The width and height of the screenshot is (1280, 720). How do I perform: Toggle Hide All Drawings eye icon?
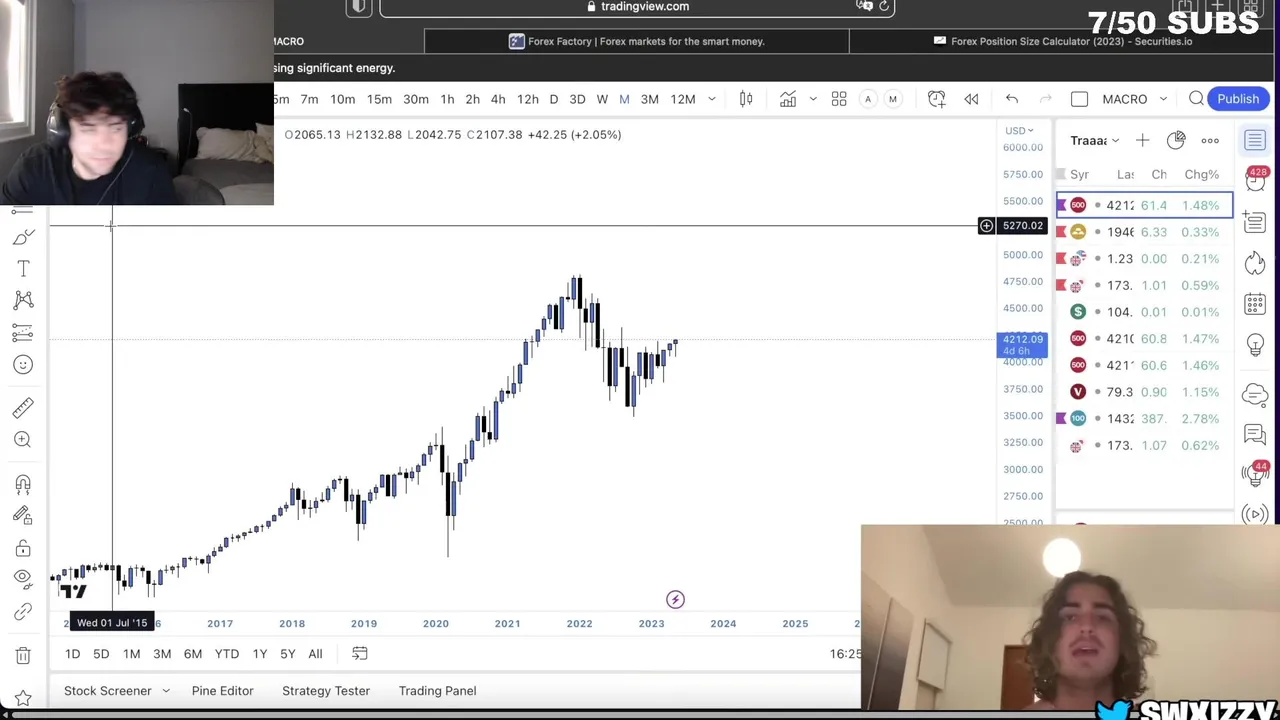coord(23,578)
